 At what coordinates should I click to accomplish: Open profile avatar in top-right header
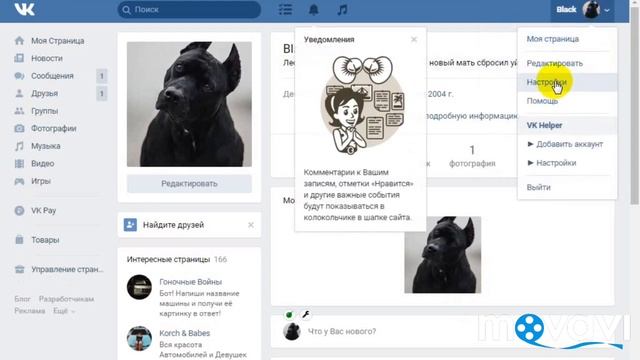coord(591,9)
